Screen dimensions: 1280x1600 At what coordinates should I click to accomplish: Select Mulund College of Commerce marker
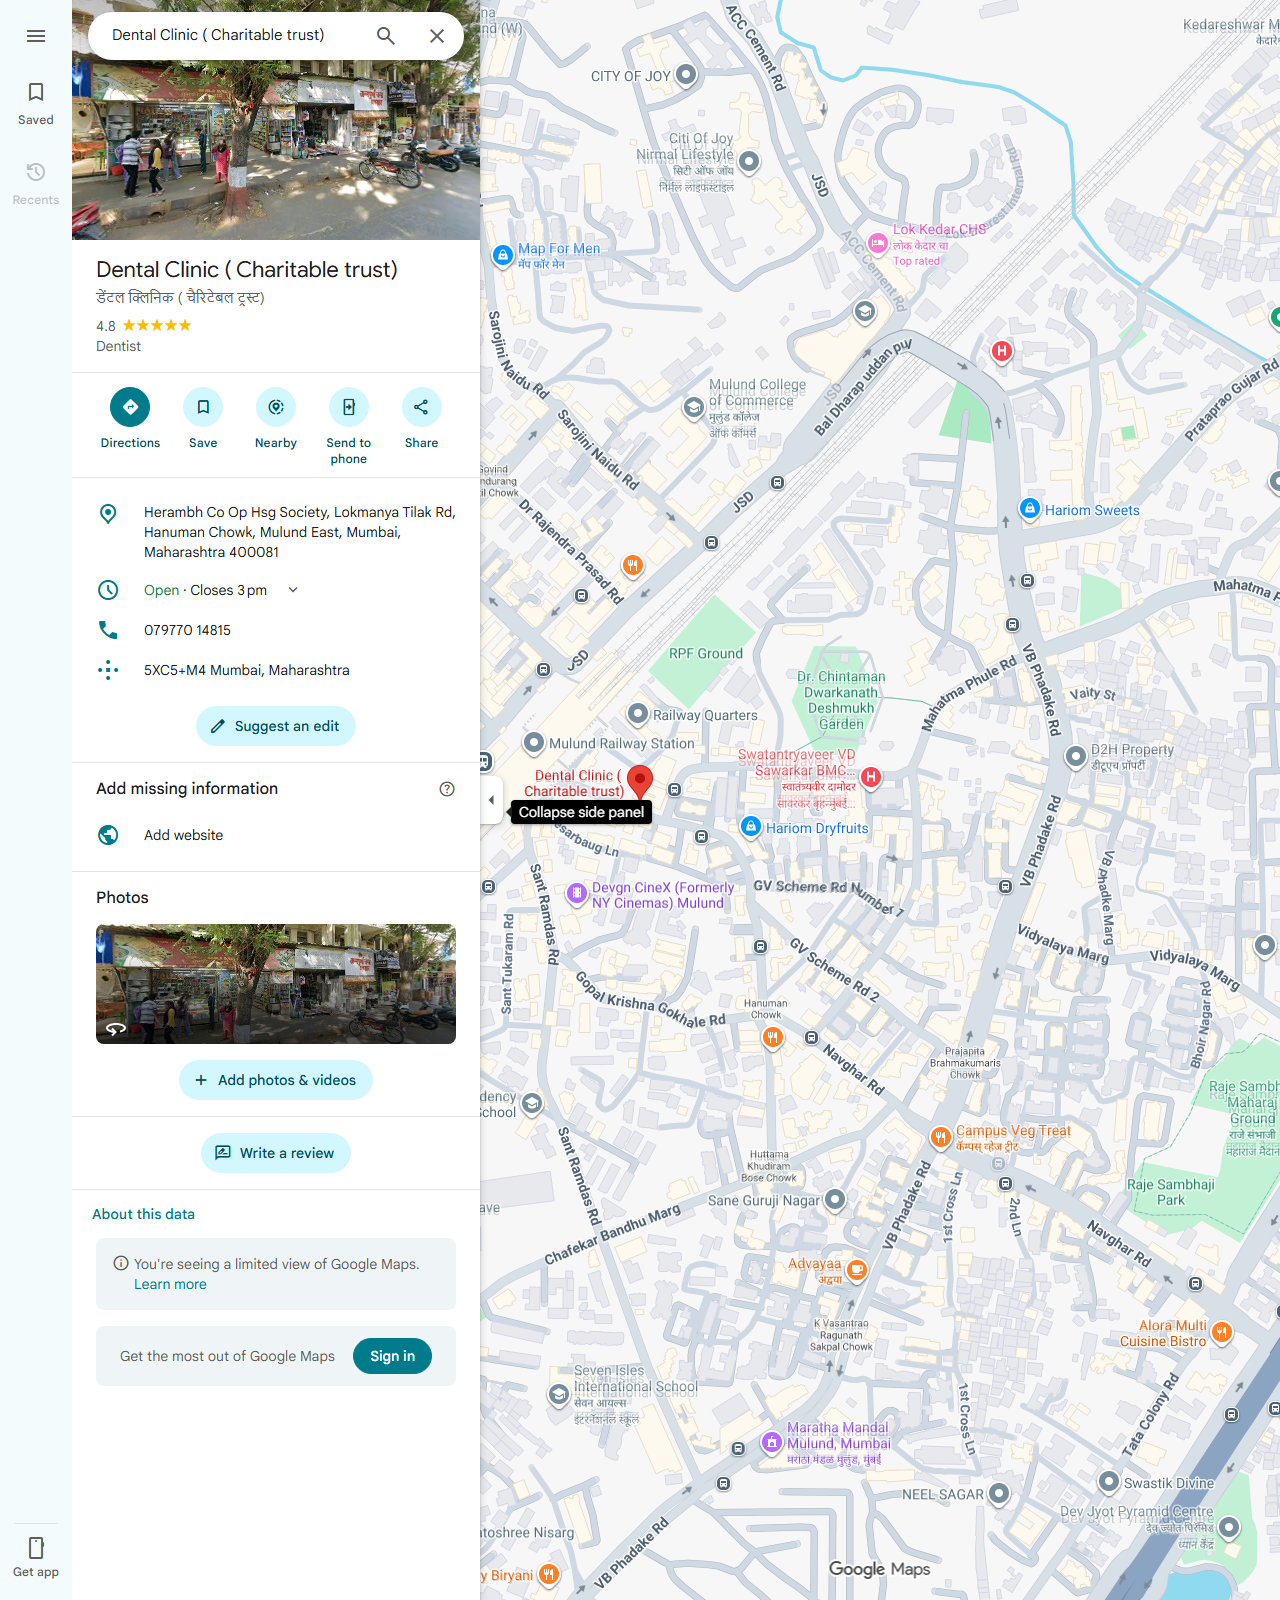click(694, 408)
